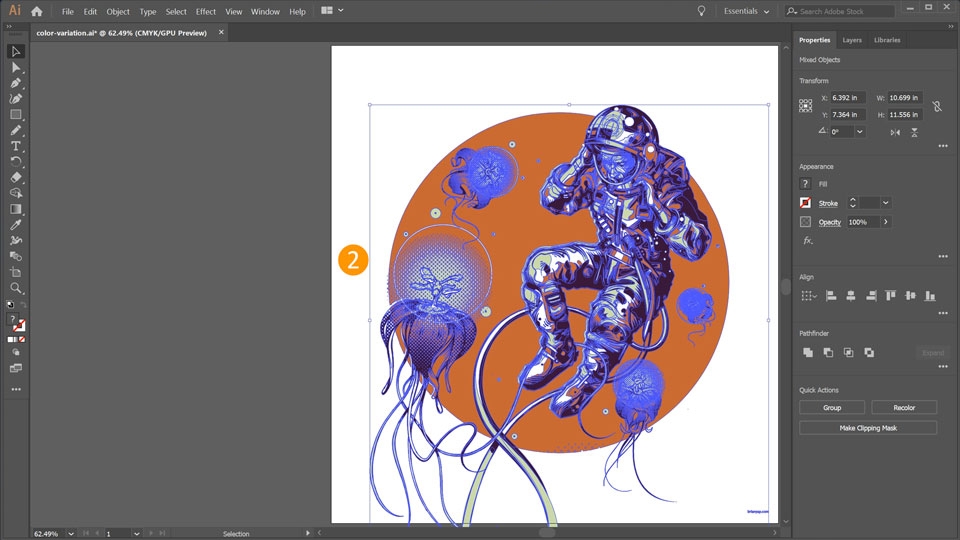Close the color-variation.ai document tab
960x540 pixels.
pos(221,32)
